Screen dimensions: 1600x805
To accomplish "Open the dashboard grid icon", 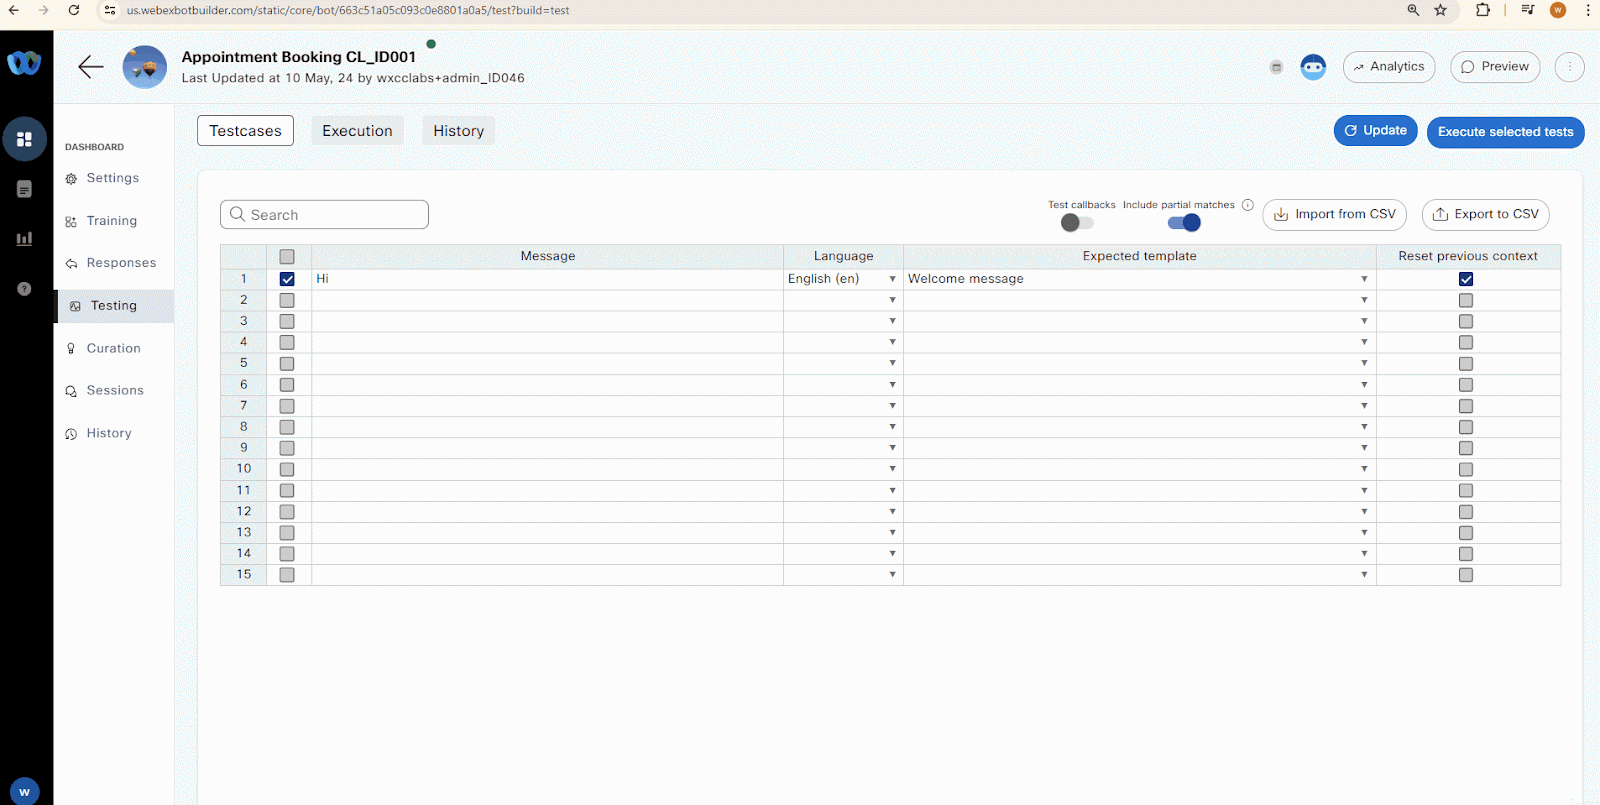I will [x=25, y=139].
